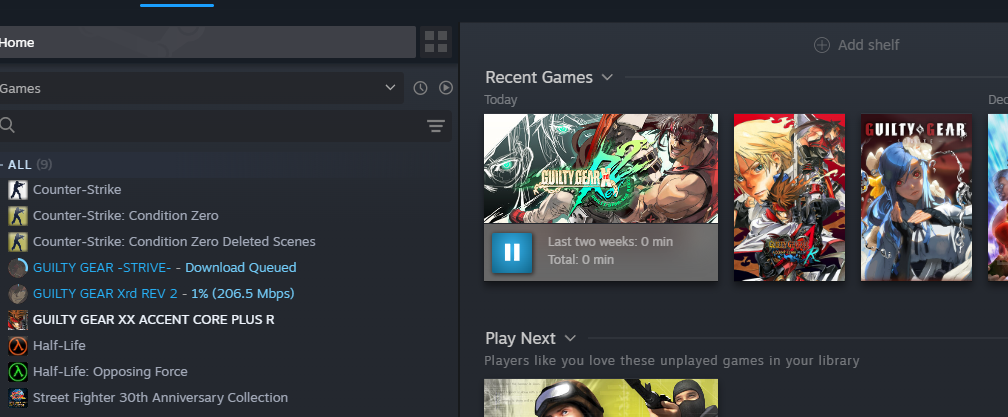This screenshot has height=417, width=1008.
Task: Click the GUILTY GEAR -STRIVE- download icon
Action: click(18, 267)
